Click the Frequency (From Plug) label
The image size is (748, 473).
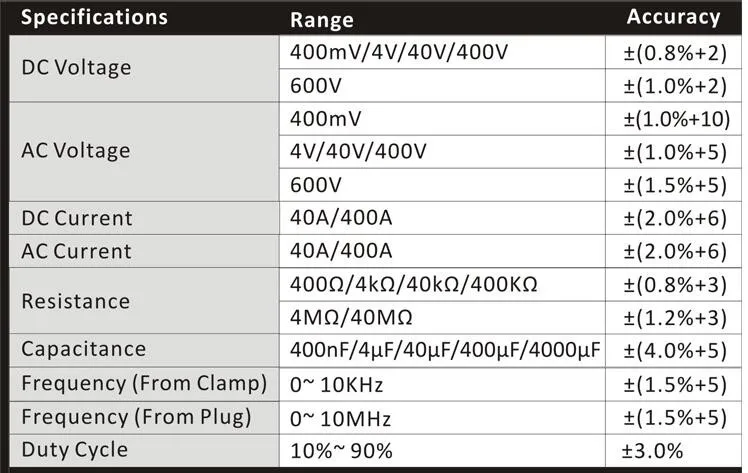pyautogui.click(x=136, y=416)
